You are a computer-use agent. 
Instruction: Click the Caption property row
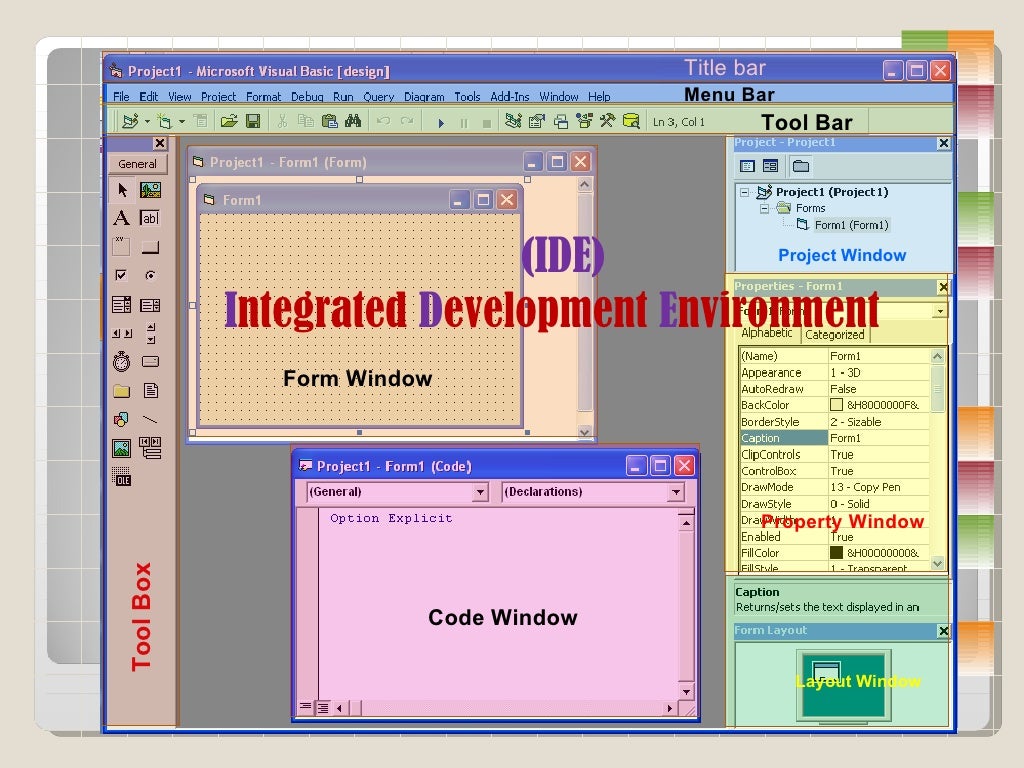click(834, 438)
